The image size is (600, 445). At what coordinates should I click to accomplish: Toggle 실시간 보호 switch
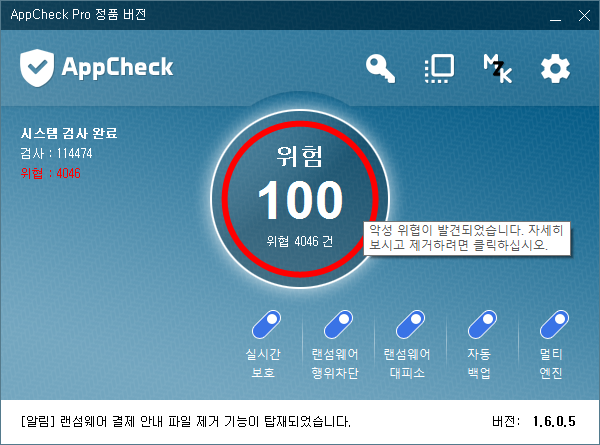(266, 326)
